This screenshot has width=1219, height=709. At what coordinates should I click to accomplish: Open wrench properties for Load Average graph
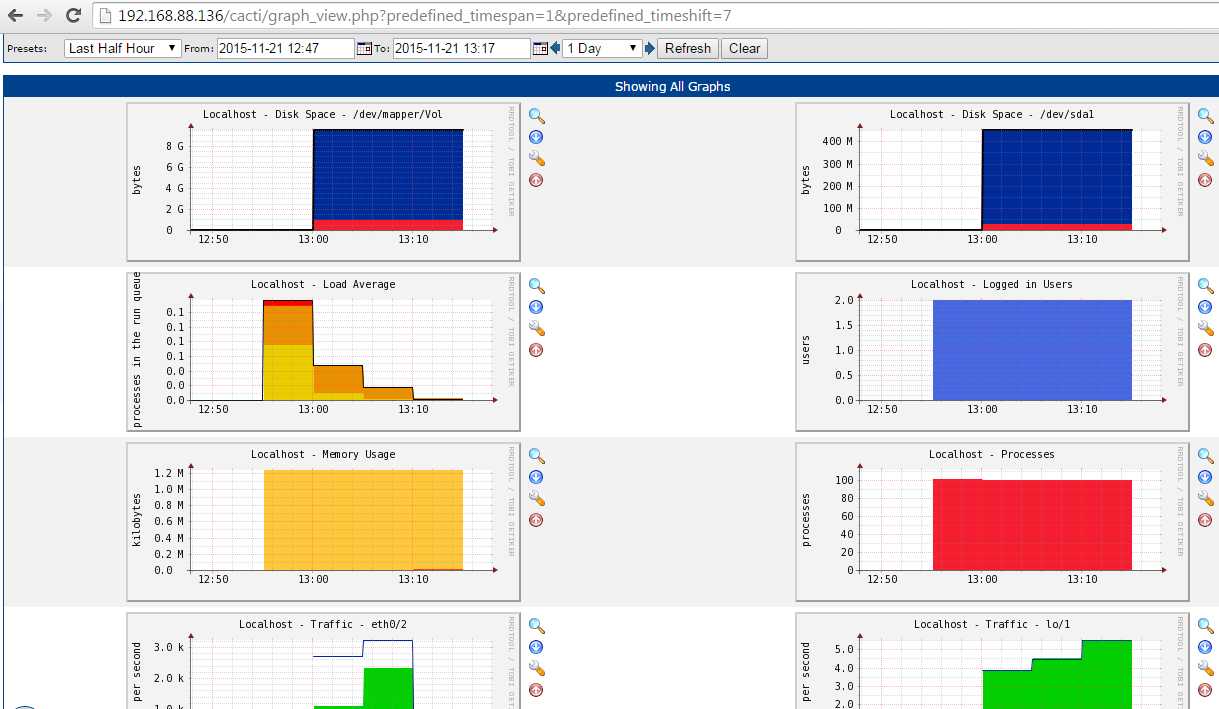pyautogui.click(x=536, y=329)
